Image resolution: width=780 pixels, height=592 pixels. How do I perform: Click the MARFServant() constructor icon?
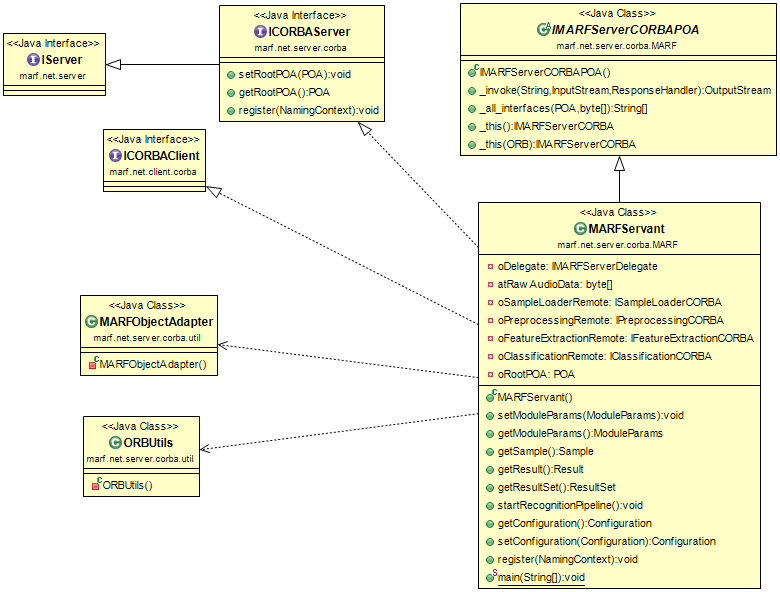click(x=491, y=396)
